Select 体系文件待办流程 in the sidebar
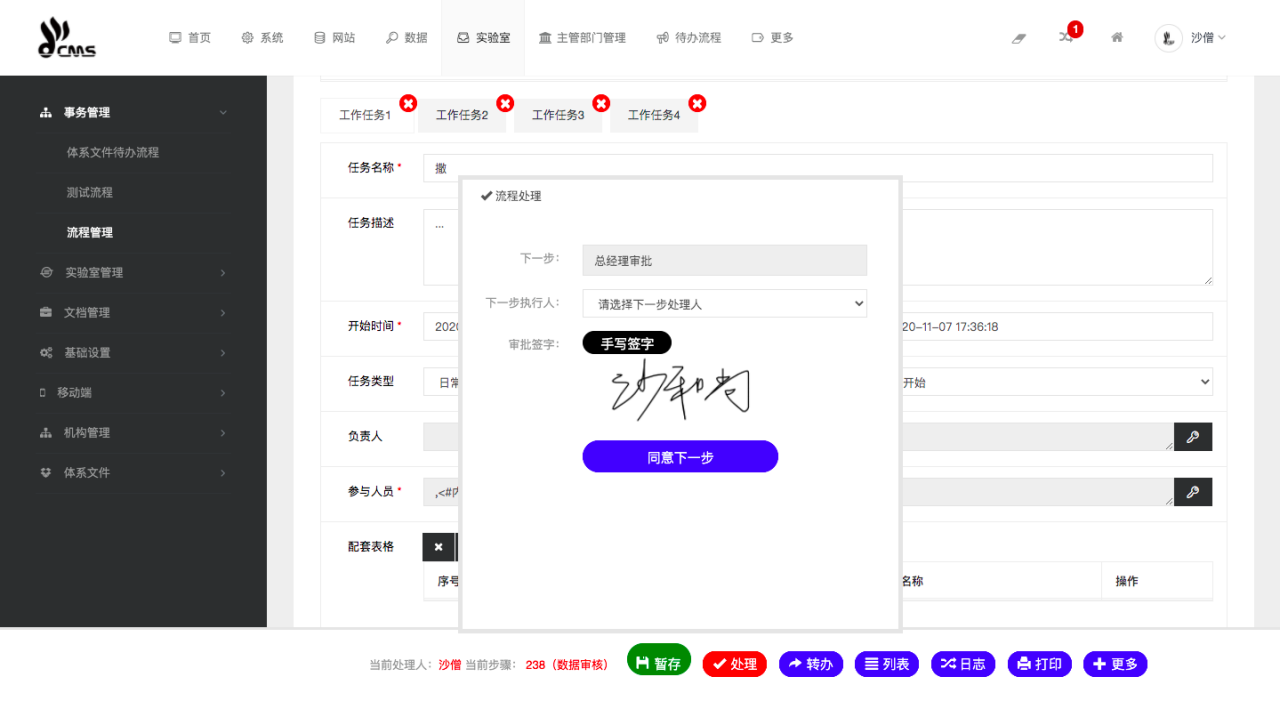 pyautogui.click(x=113, y=152)
